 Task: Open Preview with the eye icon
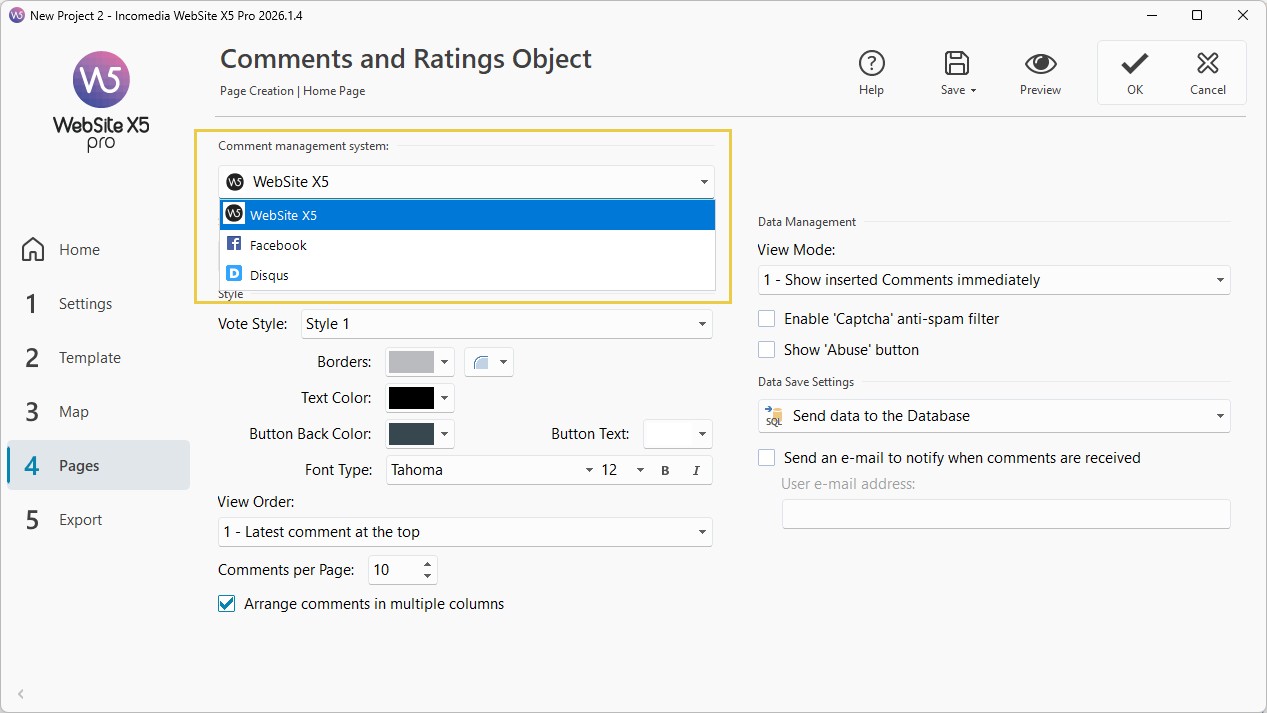[x=1040, y=64]
